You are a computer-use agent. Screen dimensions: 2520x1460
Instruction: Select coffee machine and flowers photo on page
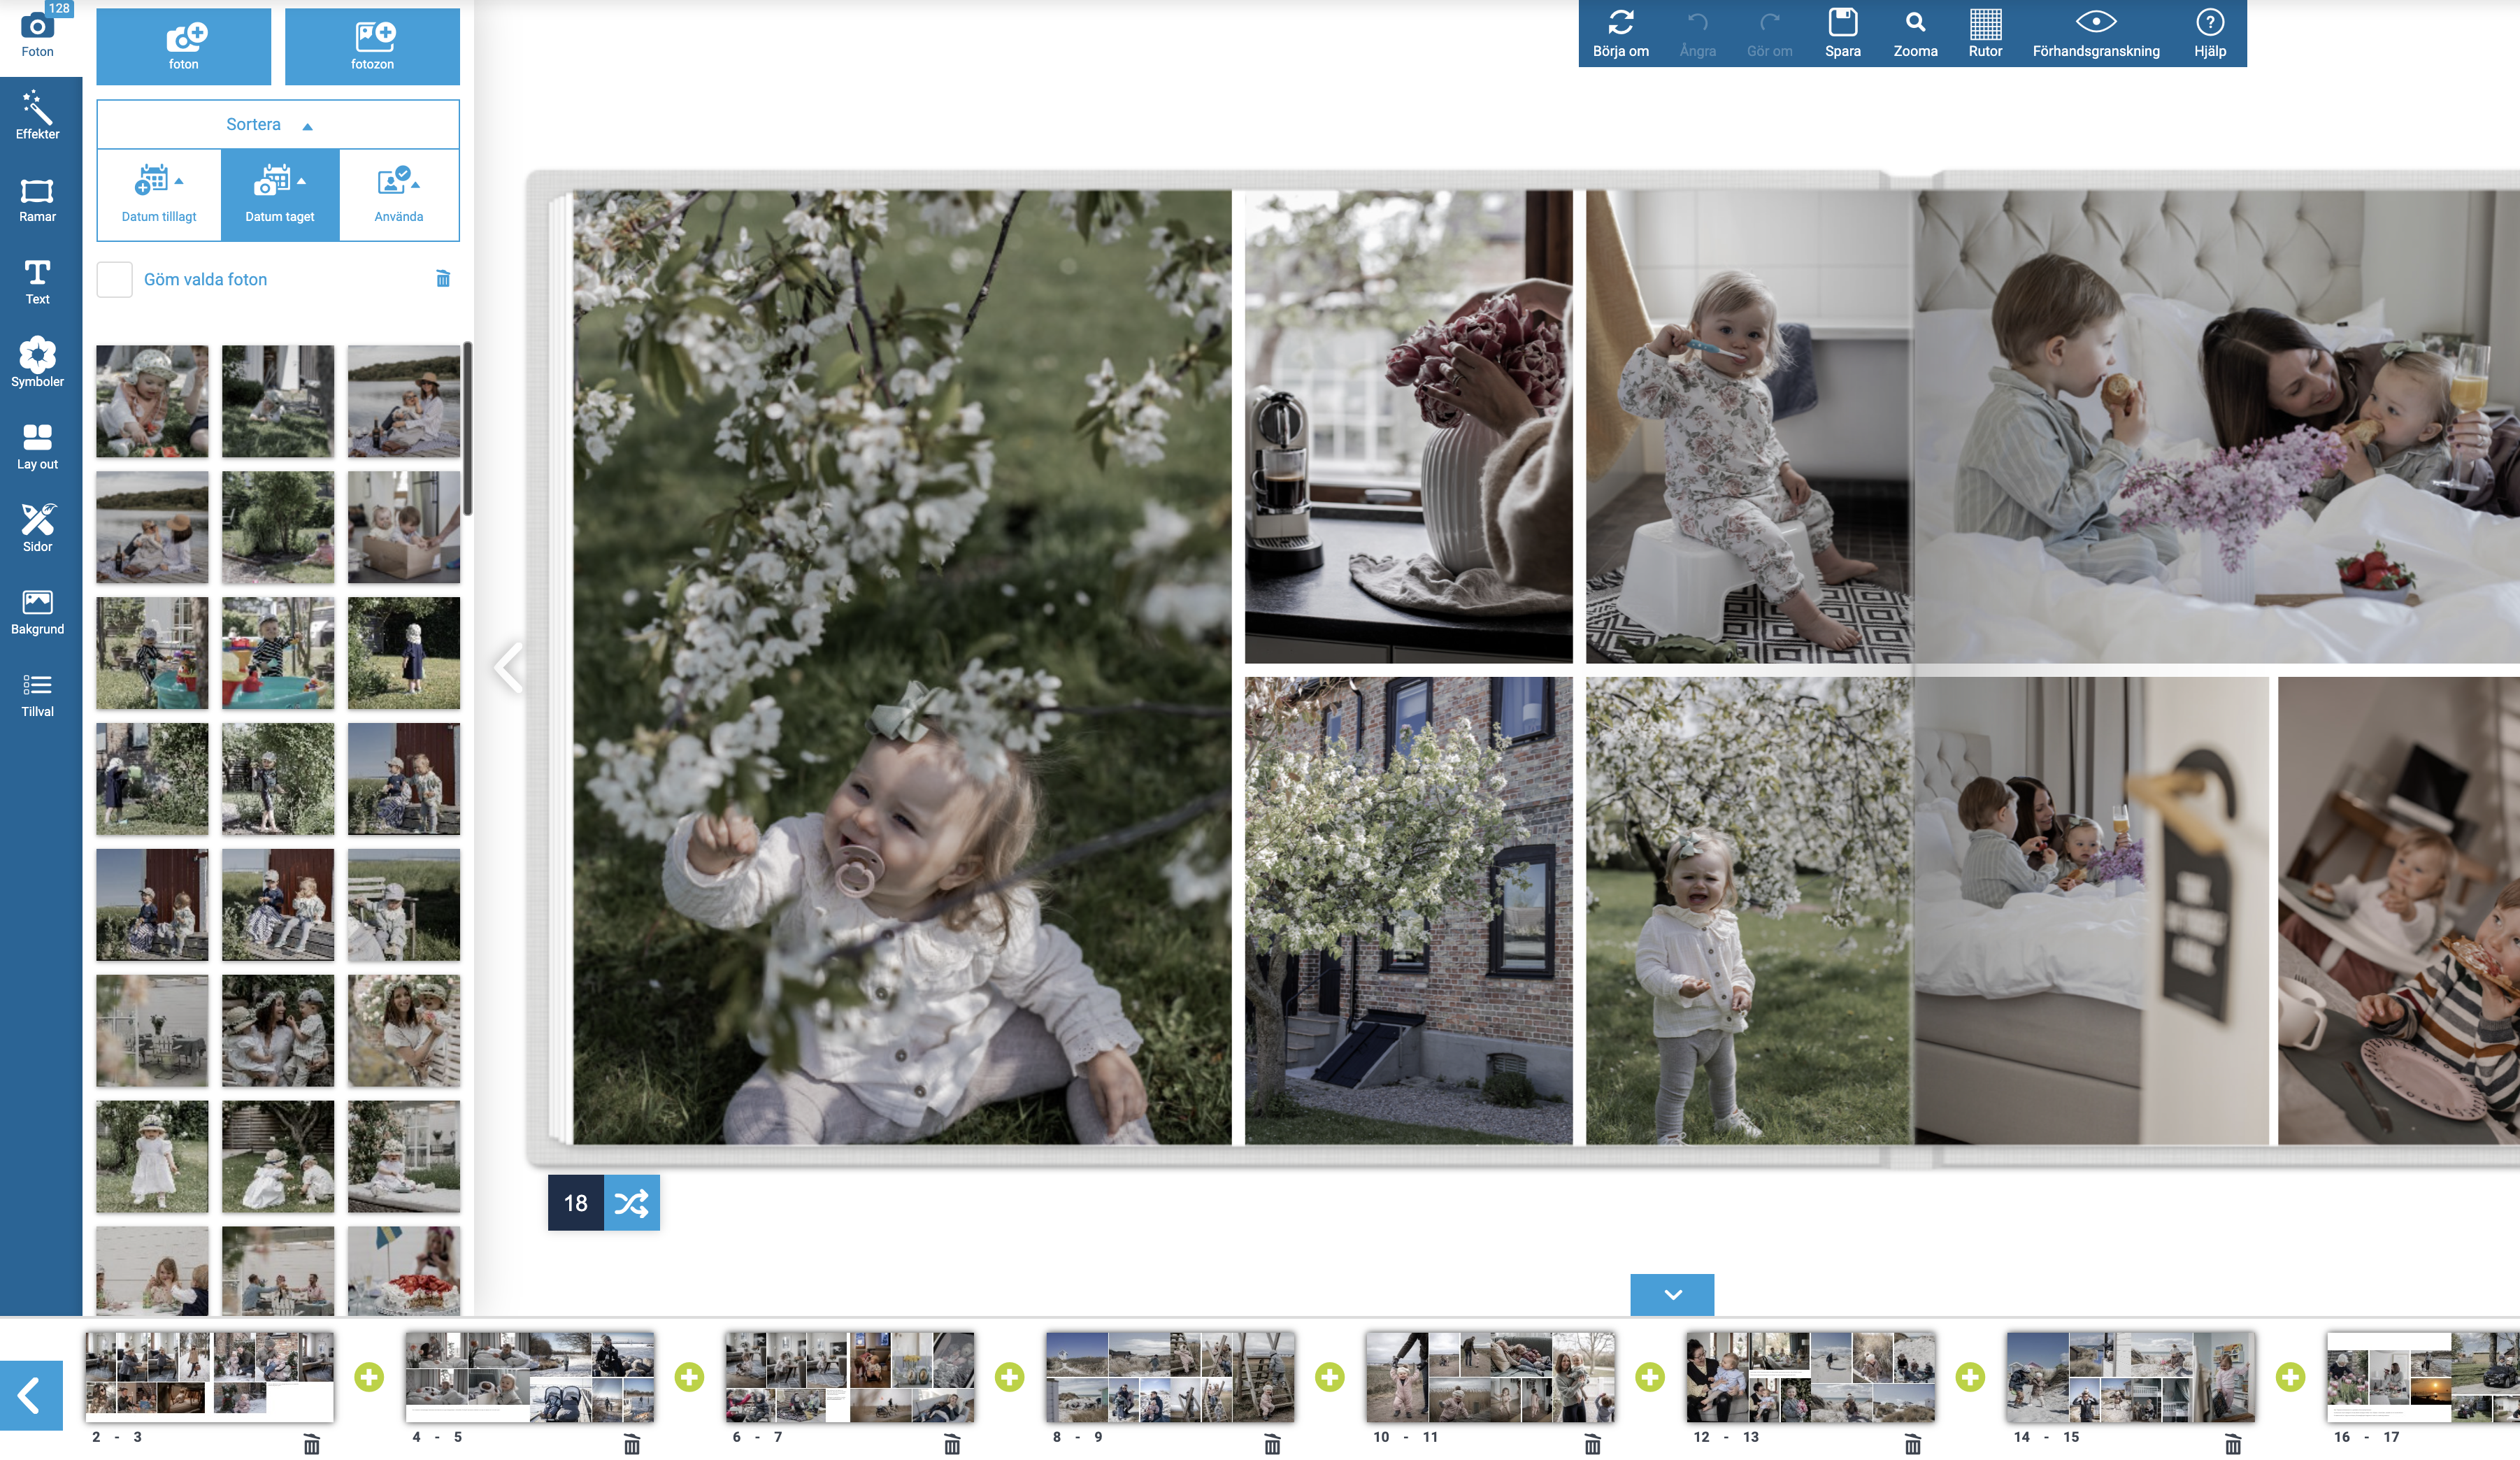point(1408,426)
